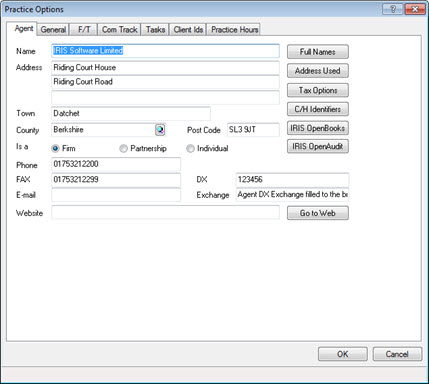Viewport: 429px width, 384px height.
Task: Go to the Client Ids tab
Action: pos(188,30)
